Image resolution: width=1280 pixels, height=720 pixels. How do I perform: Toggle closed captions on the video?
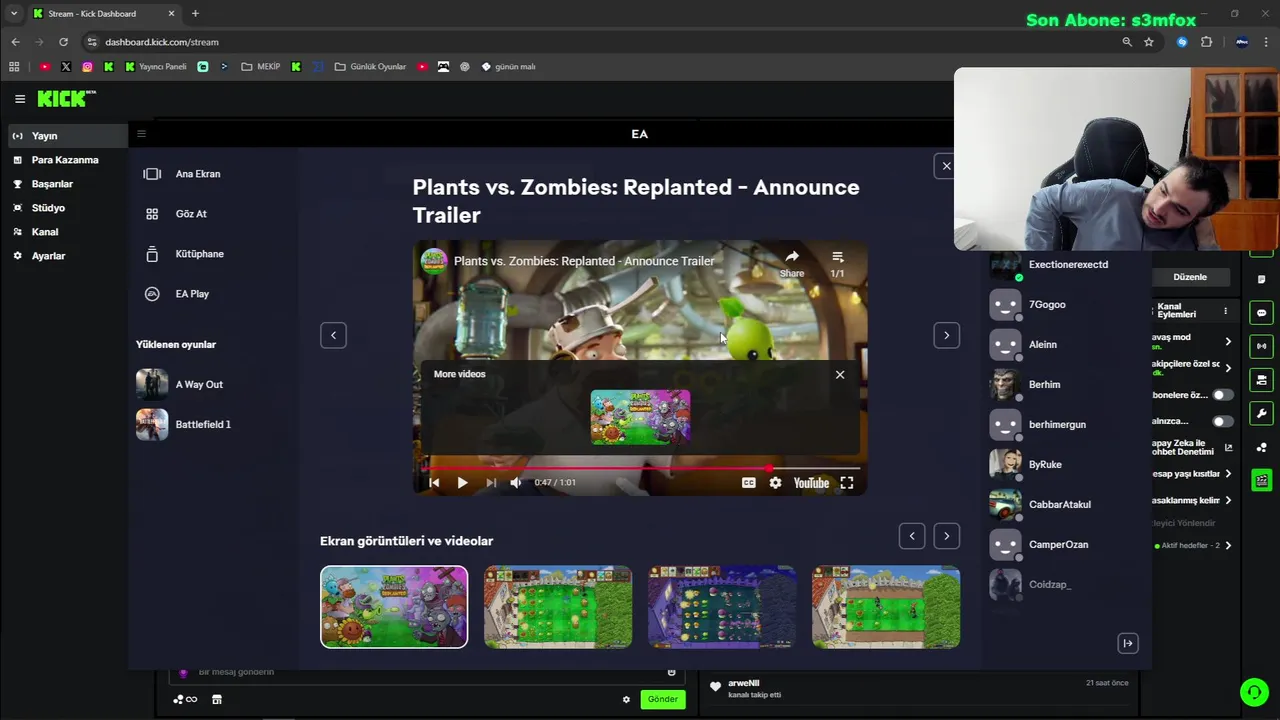[748, 483]
